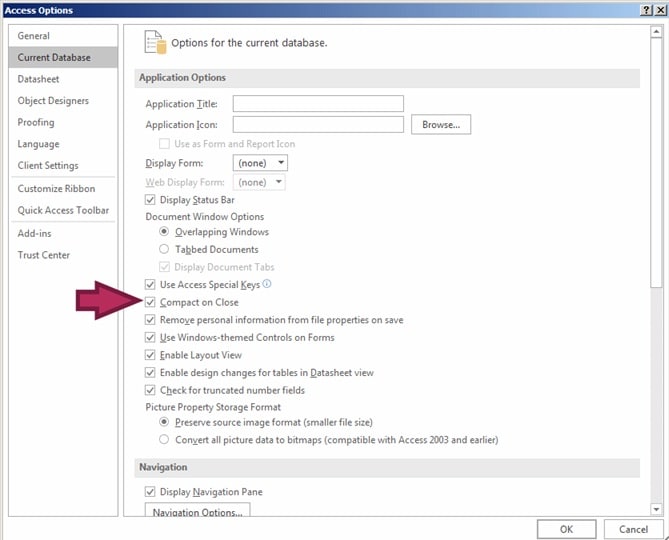Close the Access Options dialog
The image size is (669, 540).
(661, 10)
